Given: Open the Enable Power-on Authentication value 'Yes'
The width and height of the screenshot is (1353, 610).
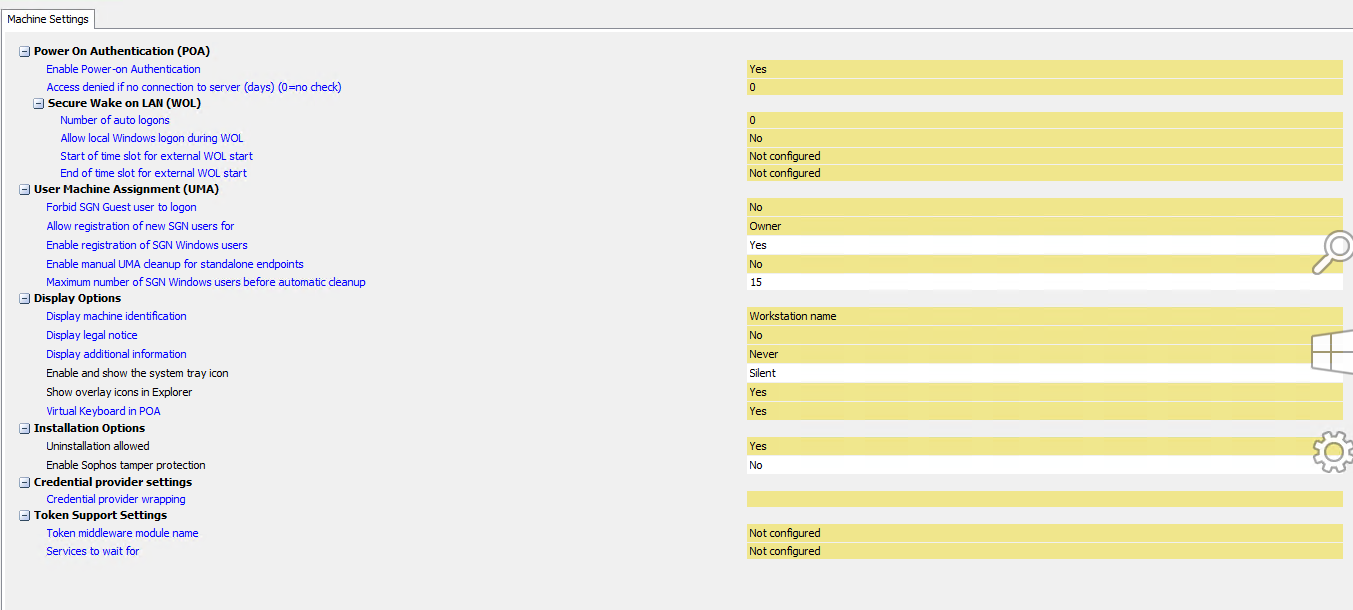Looking at the screenshot, I should [x=1045, y=69].
